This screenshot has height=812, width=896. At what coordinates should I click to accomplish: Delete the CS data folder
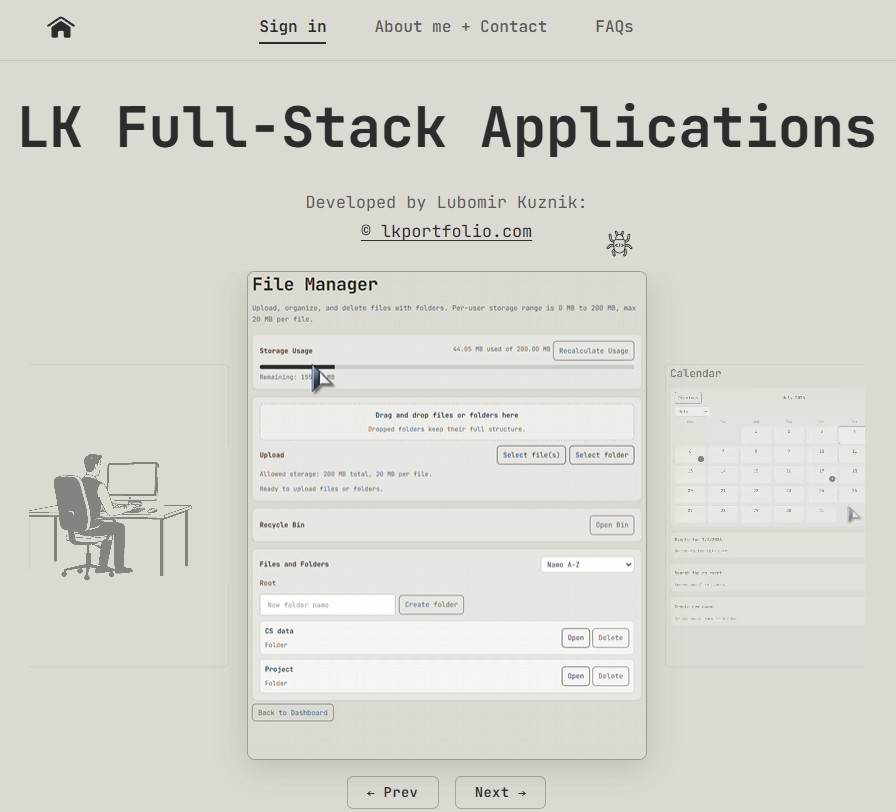coord(610,638)
